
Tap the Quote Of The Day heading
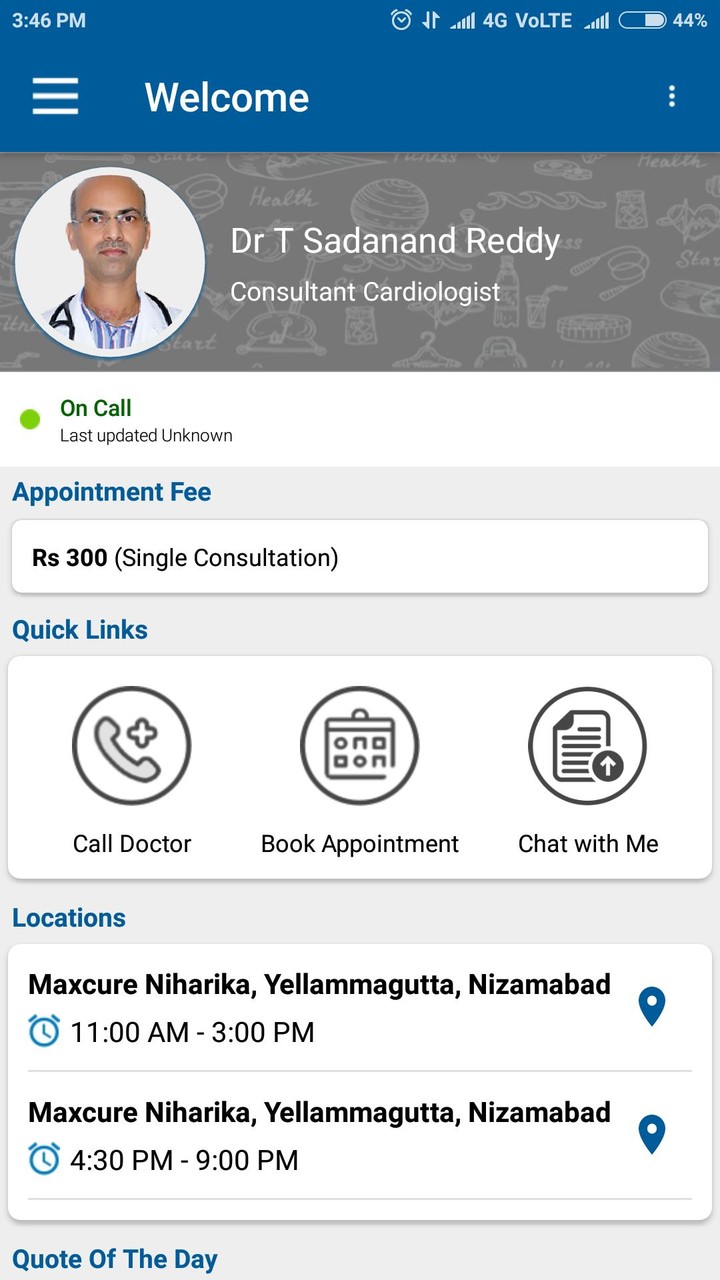point(115,1259)
